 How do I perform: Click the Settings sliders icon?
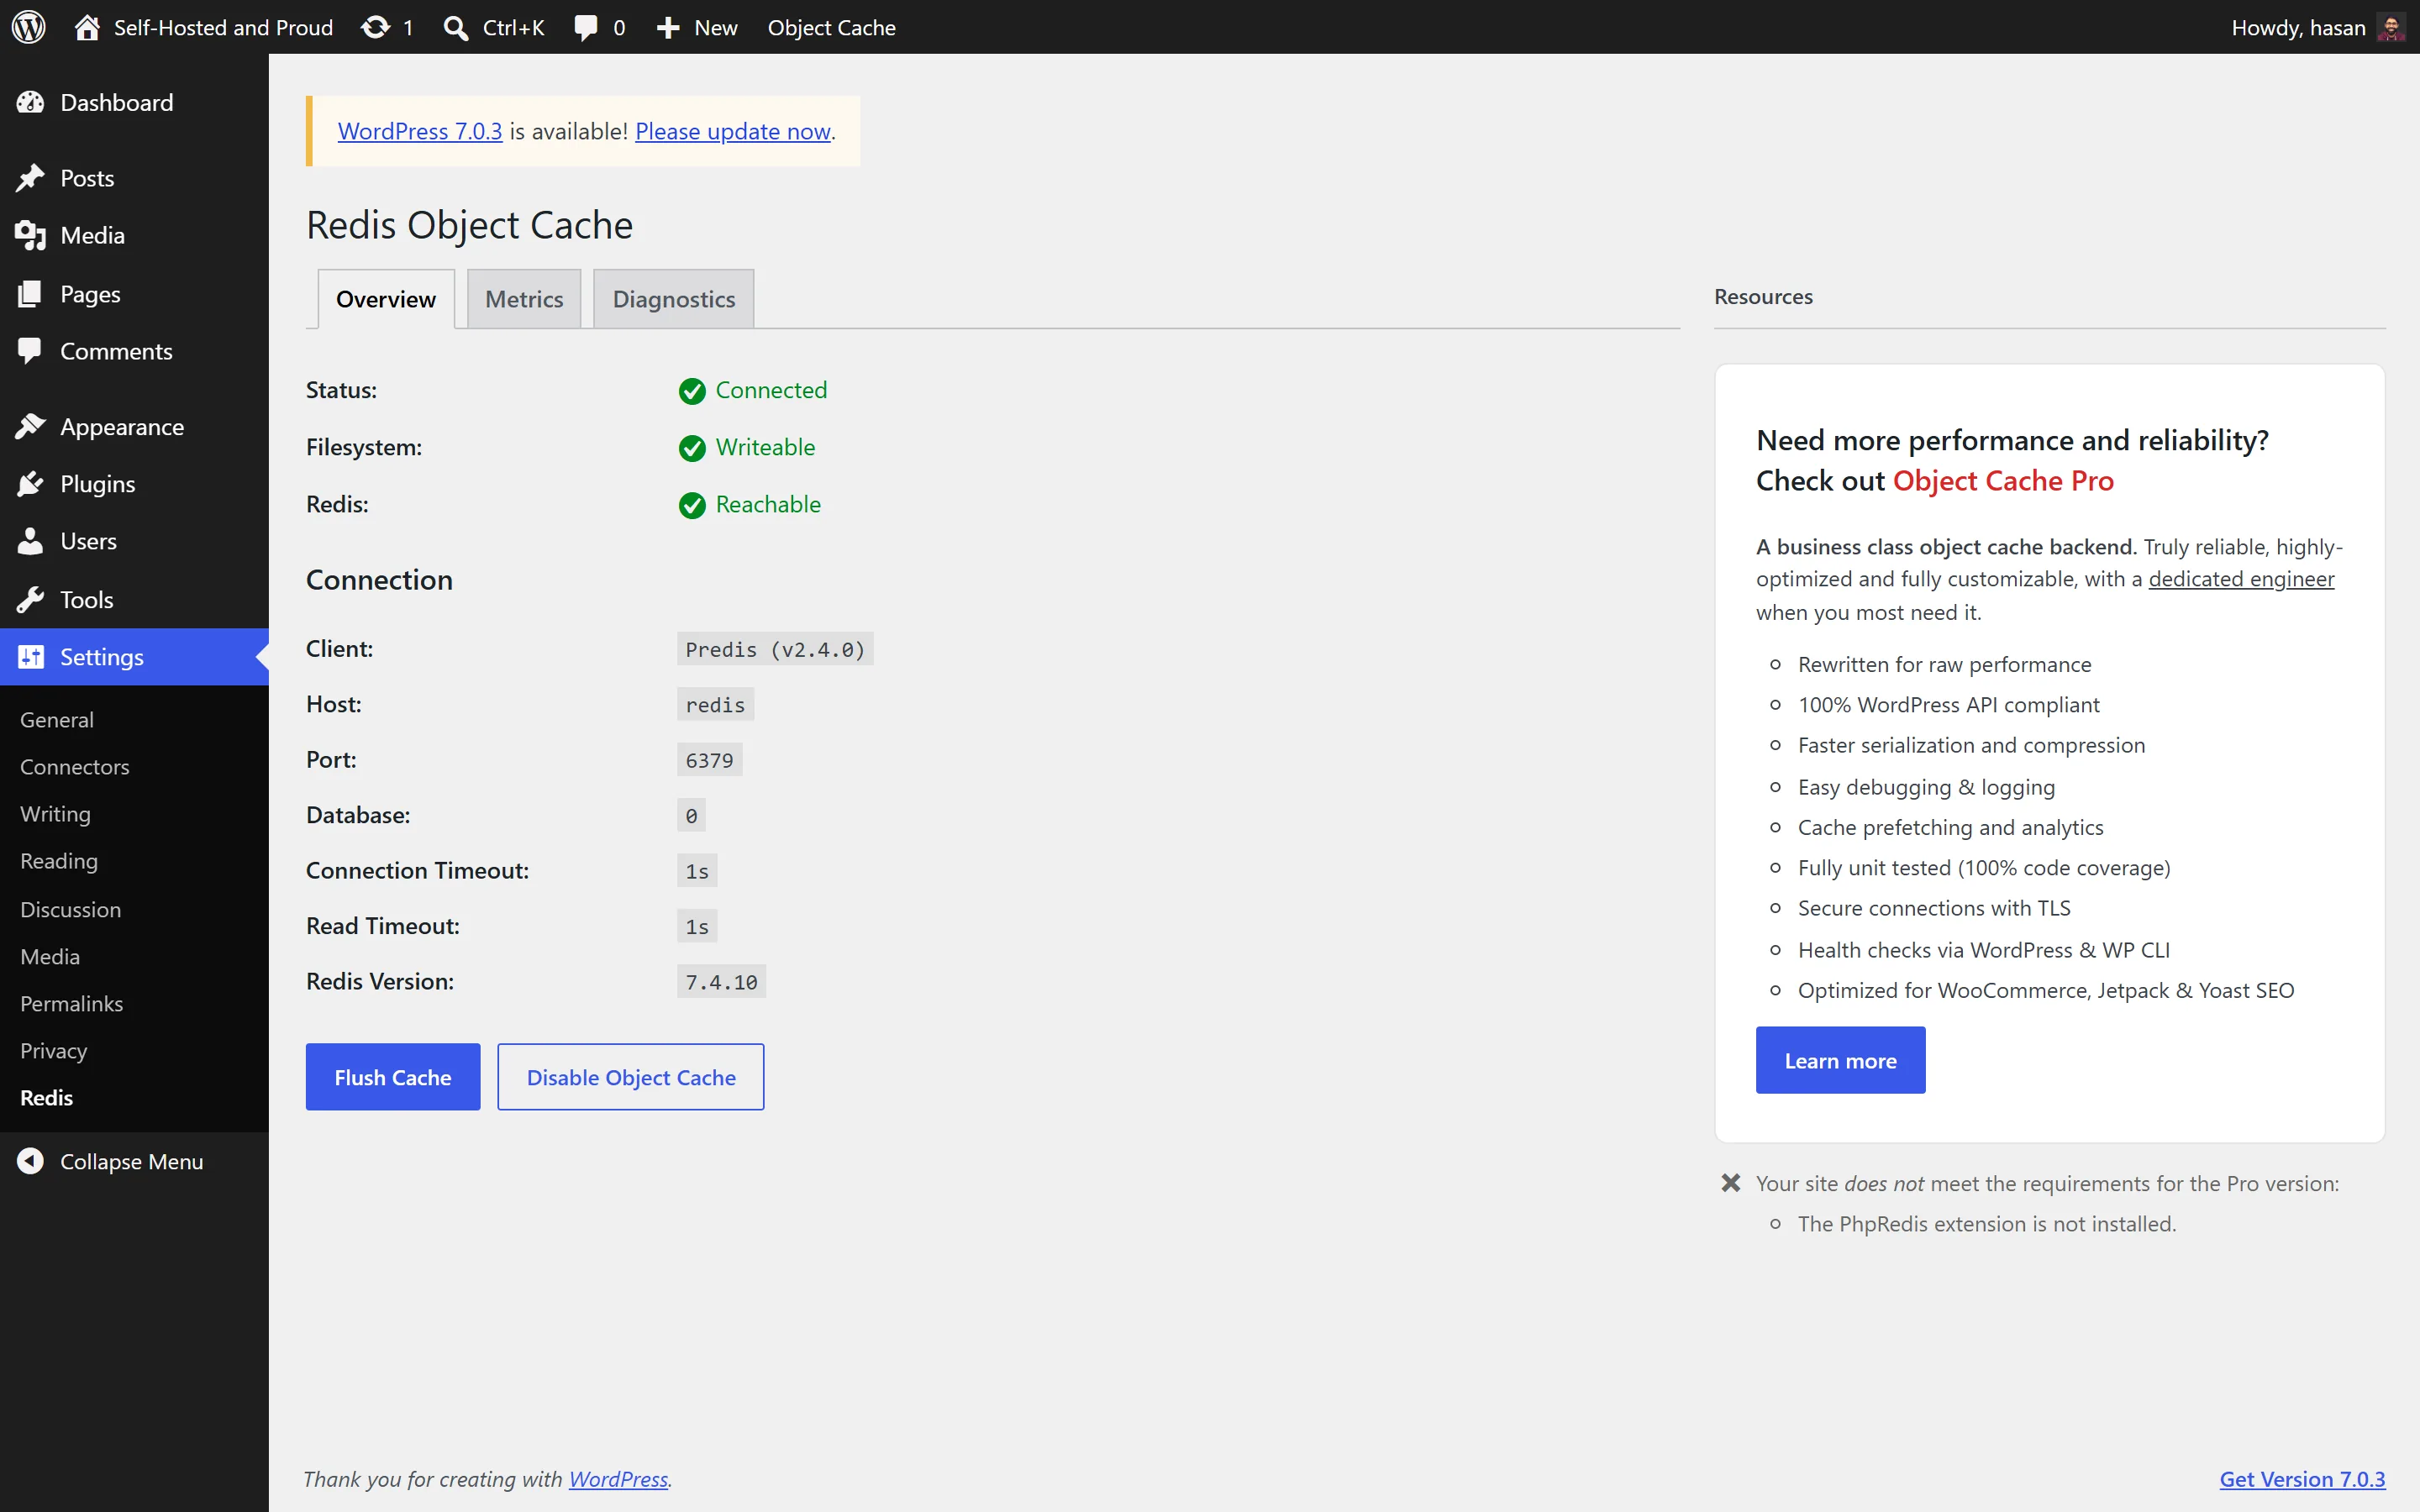point(30,656)
